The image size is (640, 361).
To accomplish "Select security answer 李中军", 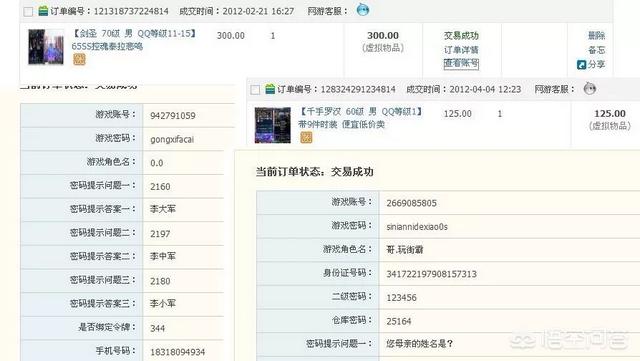I will pos(162,256).
